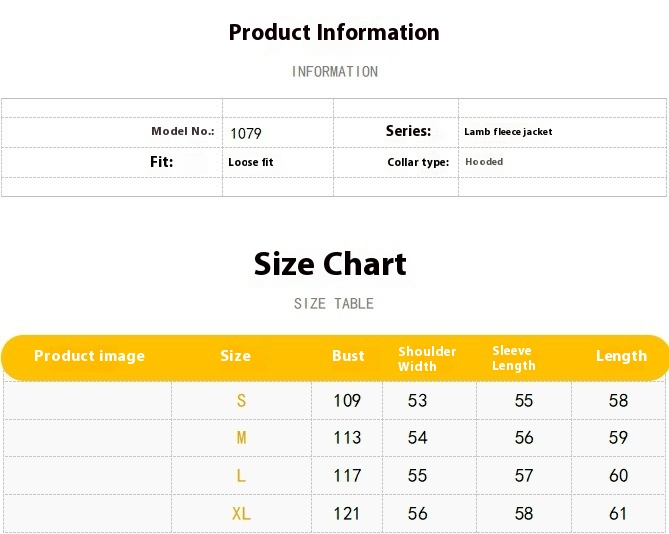Click the Product image column header
Screen dimensions: 669x534
click(90, 356)
